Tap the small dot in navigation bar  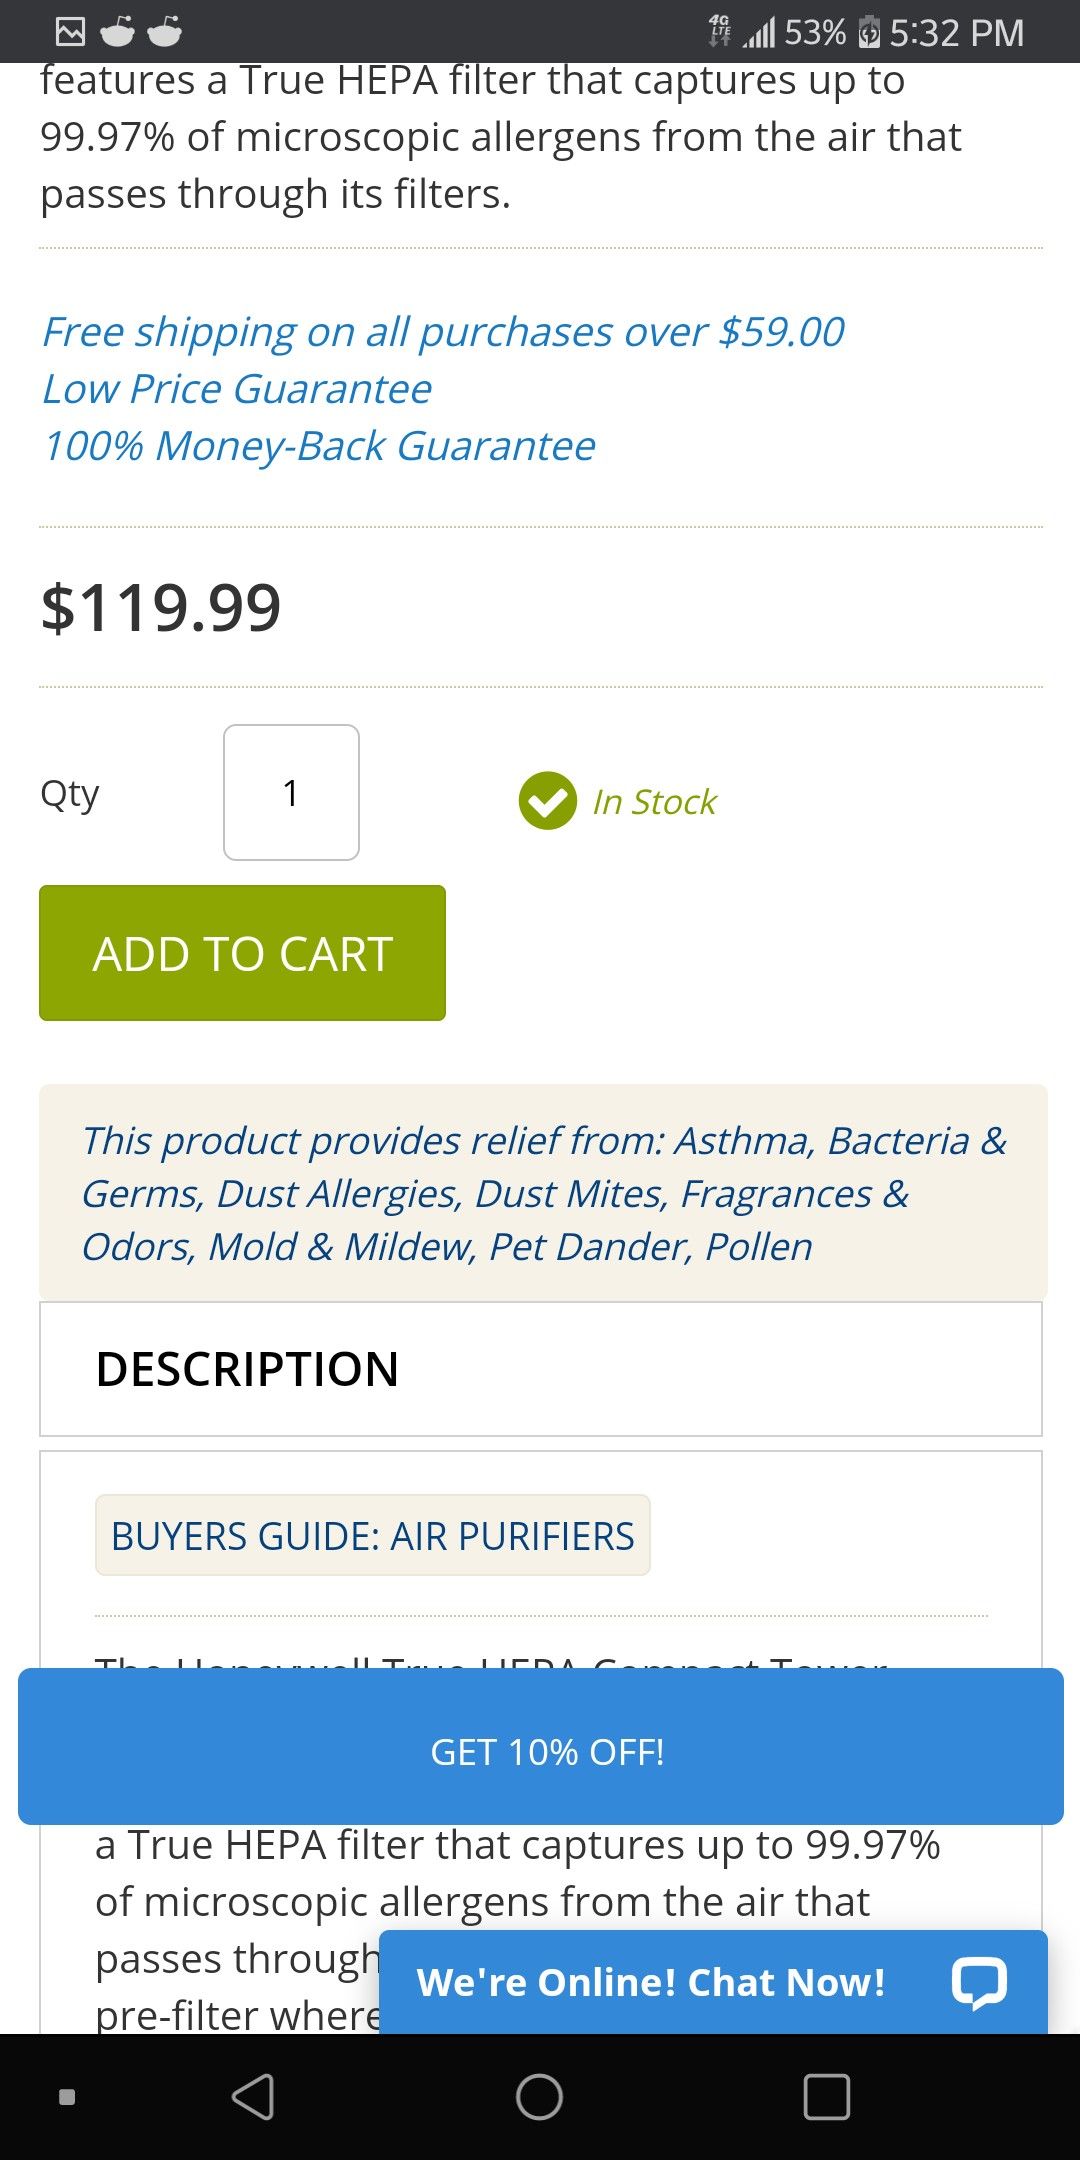(x=67, y=2097)
